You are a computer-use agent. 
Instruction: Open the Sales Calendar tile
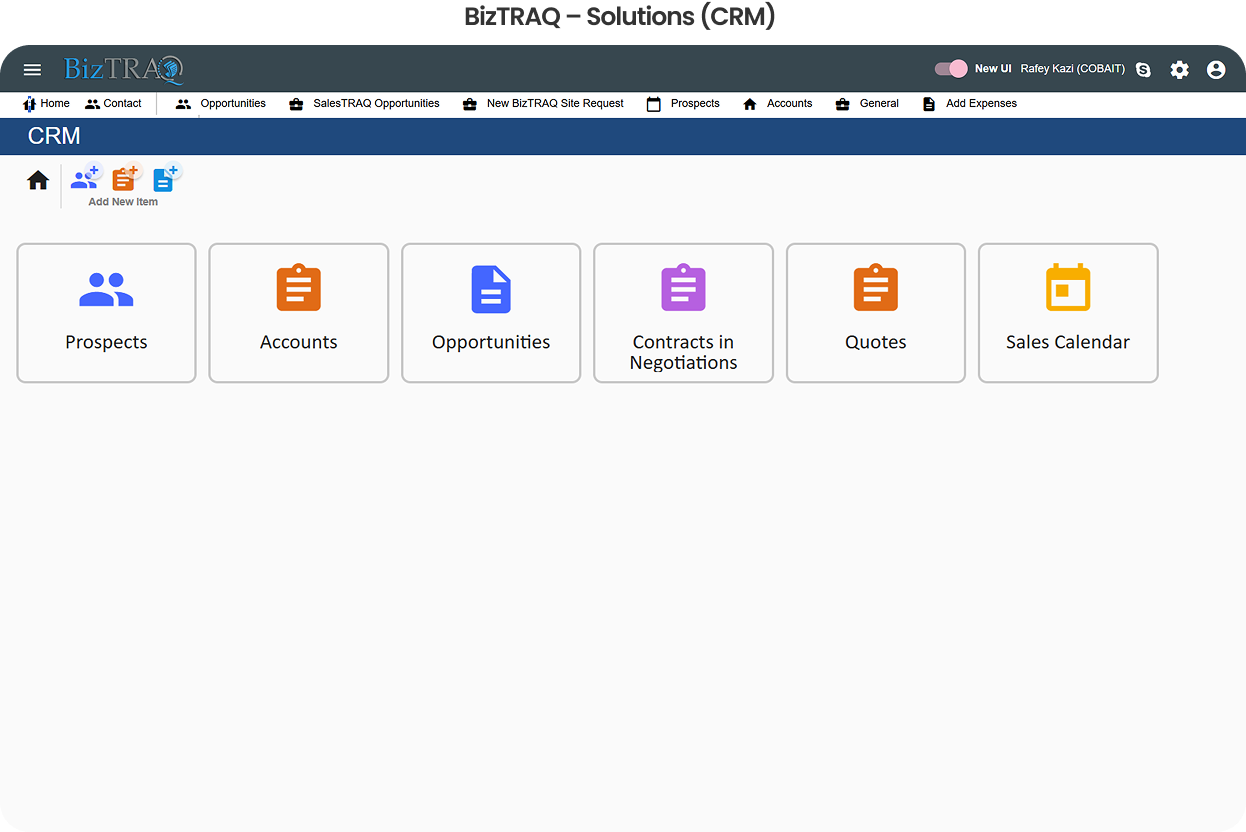[1068, 313]
